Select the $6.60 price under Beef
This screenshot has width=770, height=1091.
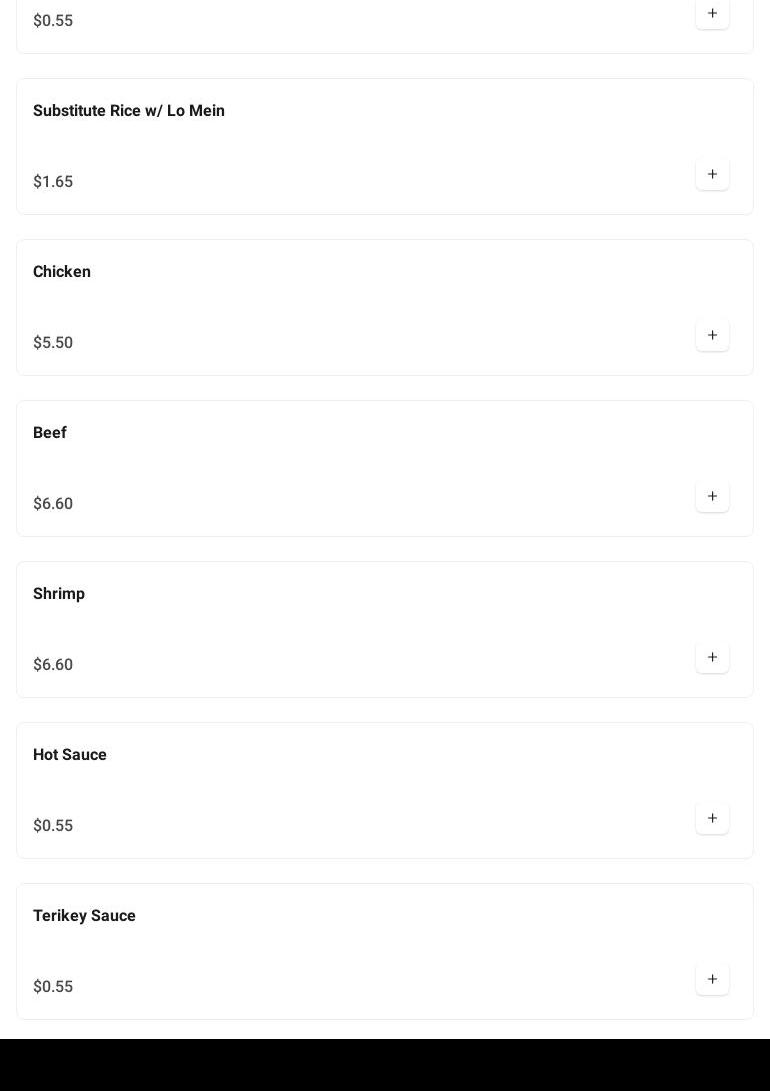coord(53,504)
